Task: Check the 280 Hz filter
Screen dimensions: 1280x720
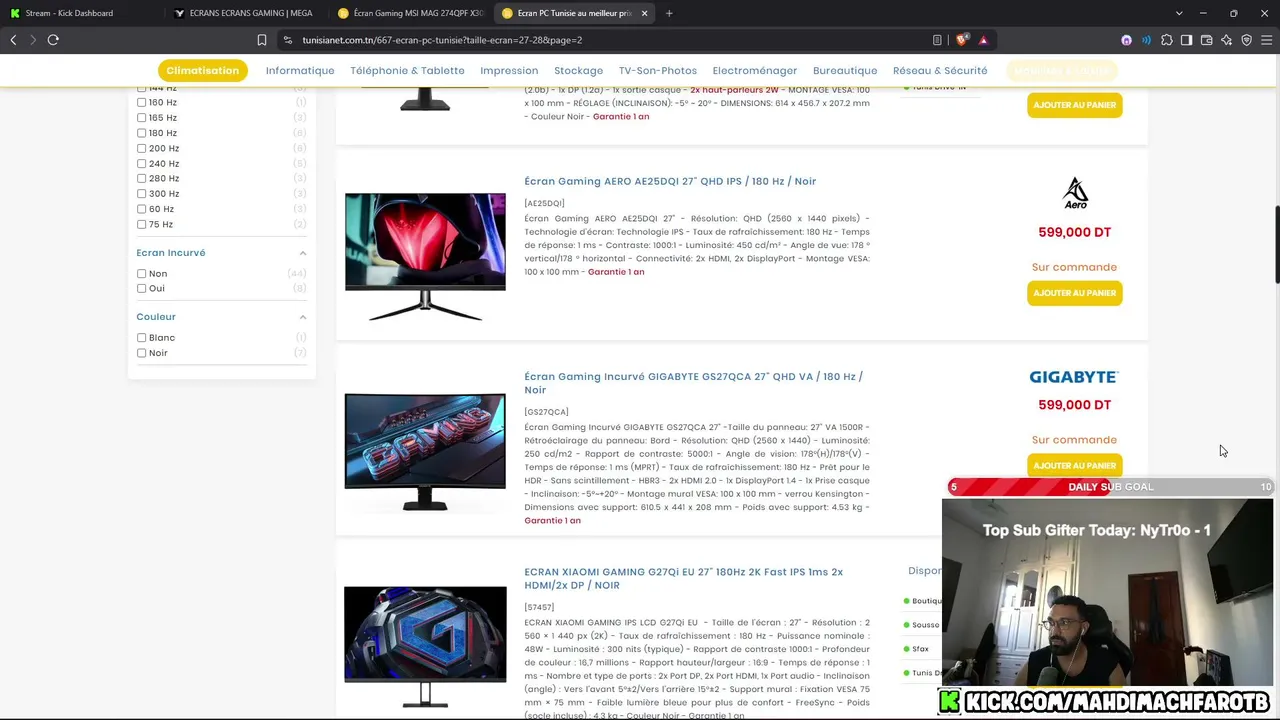Action: 141,179
